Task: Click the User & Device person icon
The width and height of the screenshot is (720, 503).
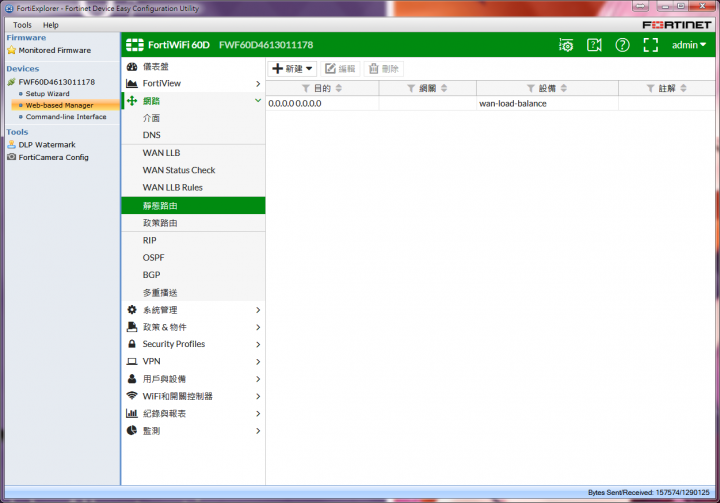Action: [x=132, y=379]
